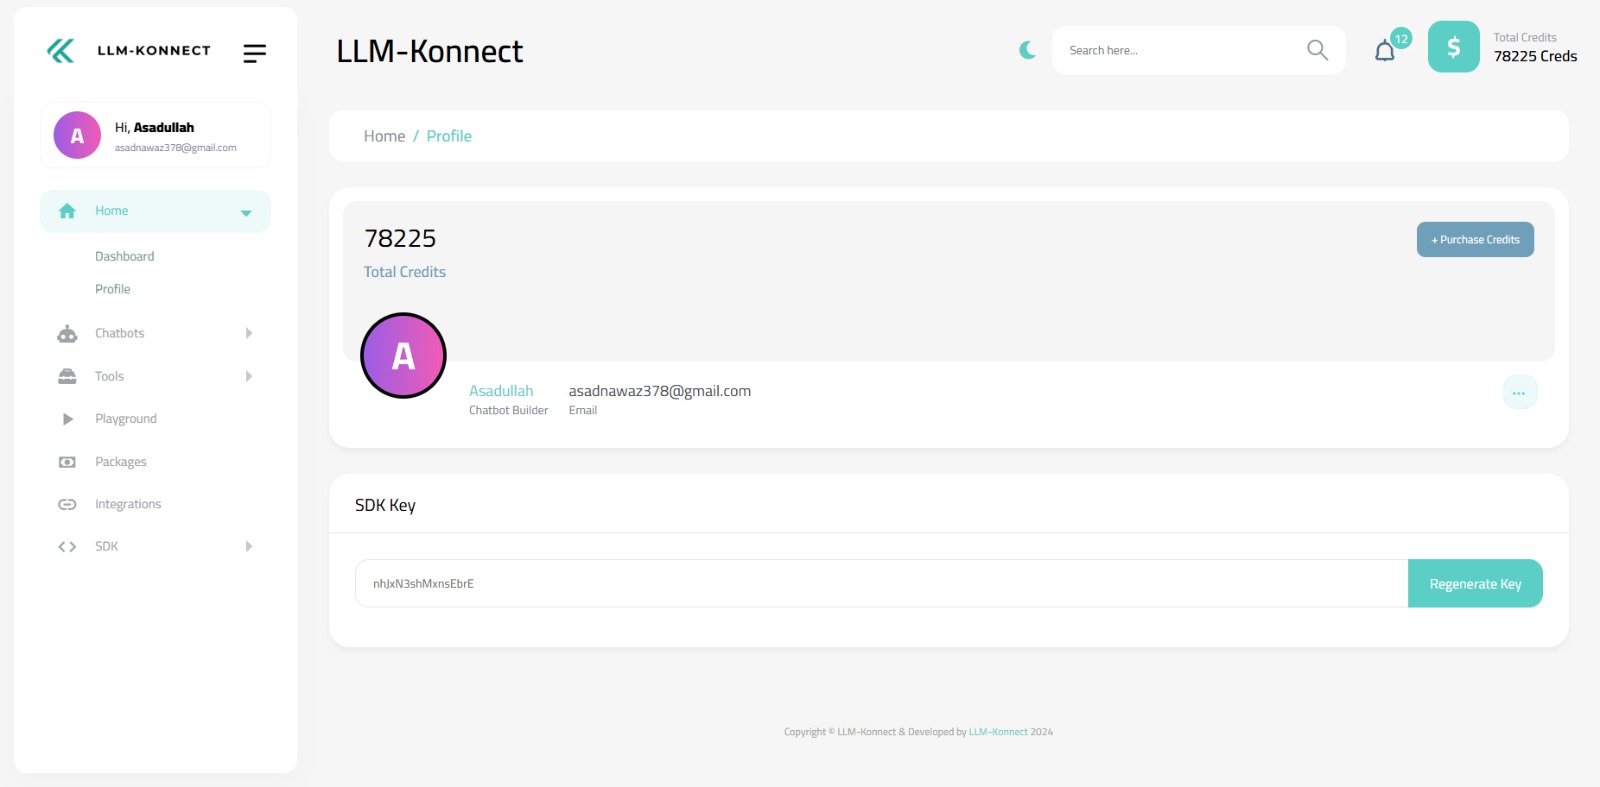Collapse the Home menu arrow
The height and width of the screenshot is (787, 1600).
(246, 212)
